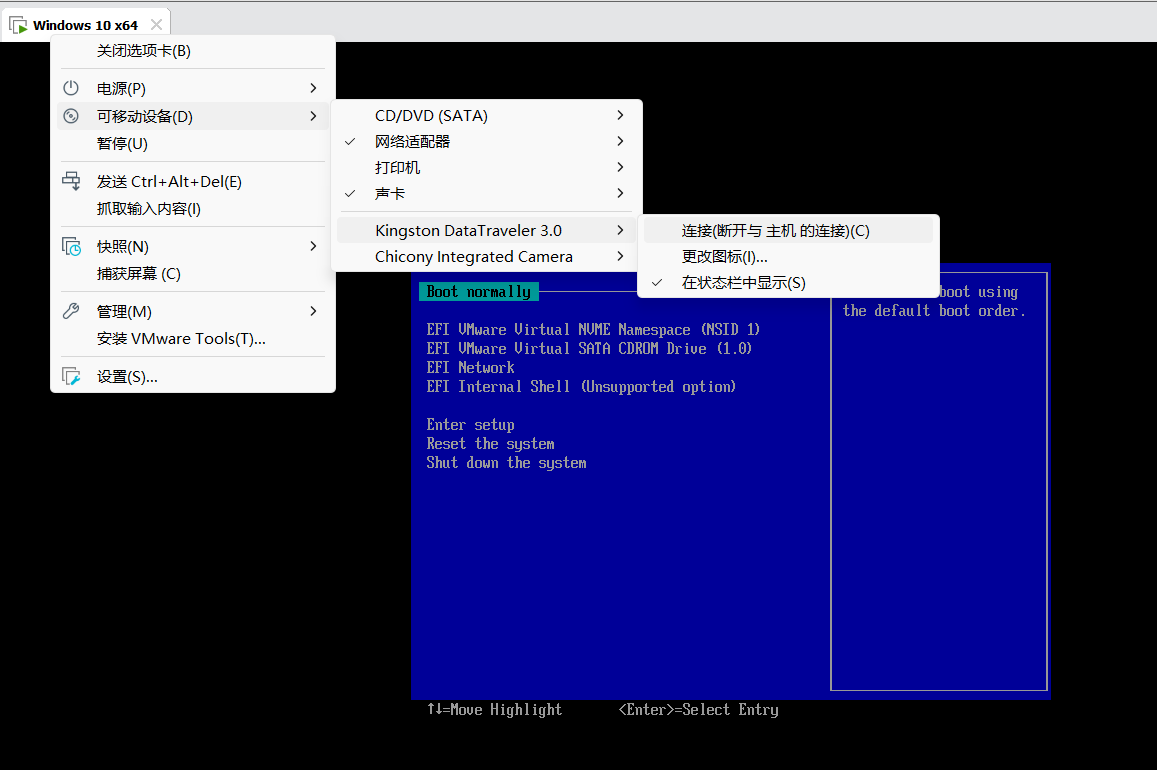Toggle the checked 声卡 entry
The image size is (1157, 770).
(x=487, y=193)
